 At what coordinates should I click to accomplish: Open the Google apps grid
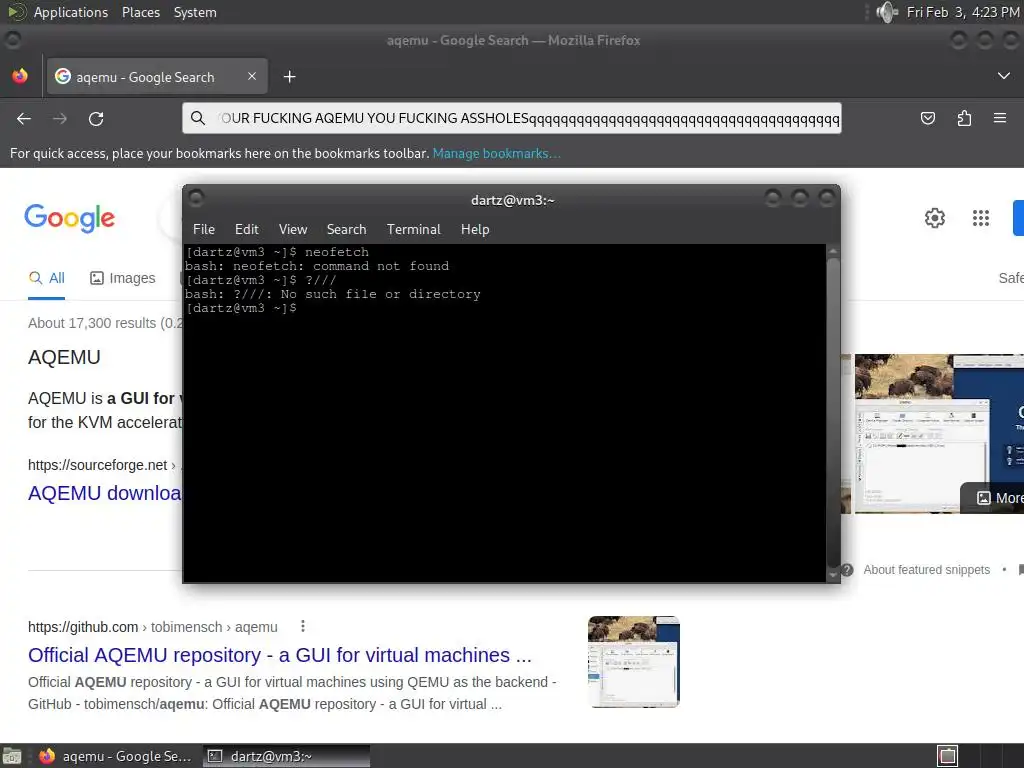click(x=981, y=218)
